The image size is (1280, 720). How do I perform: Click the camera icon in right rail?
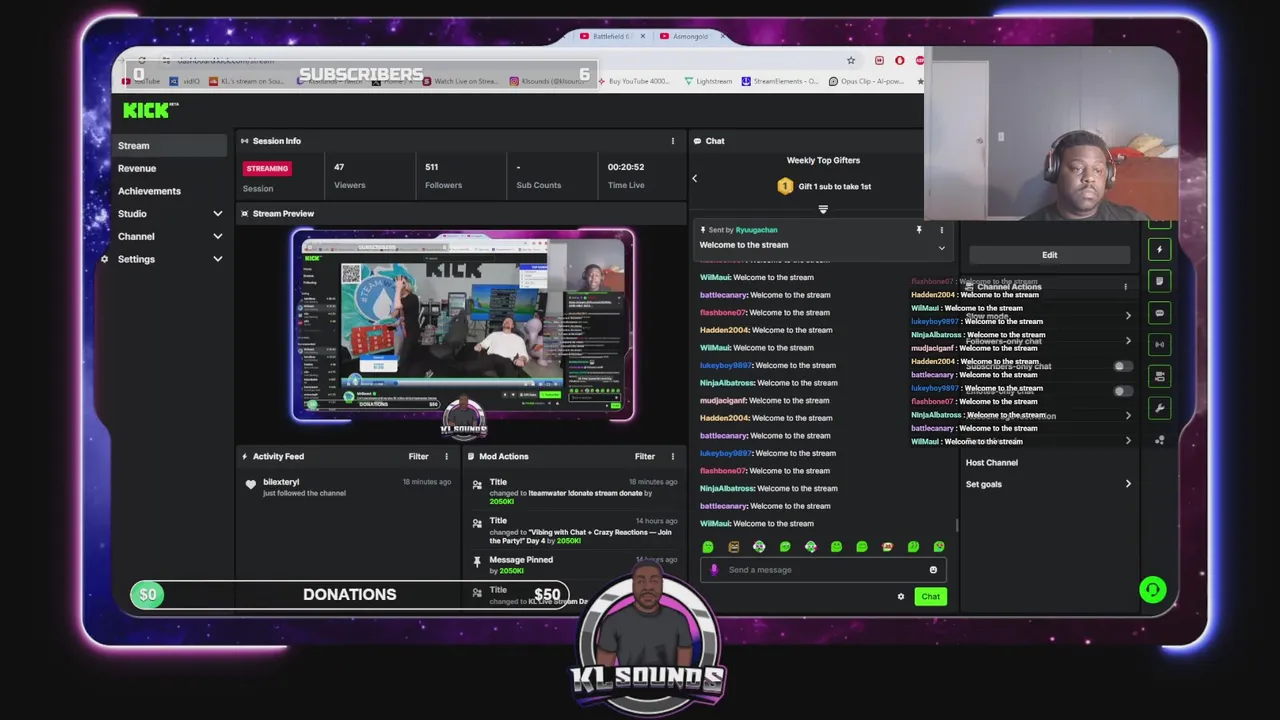click(x=1160, y=377)
